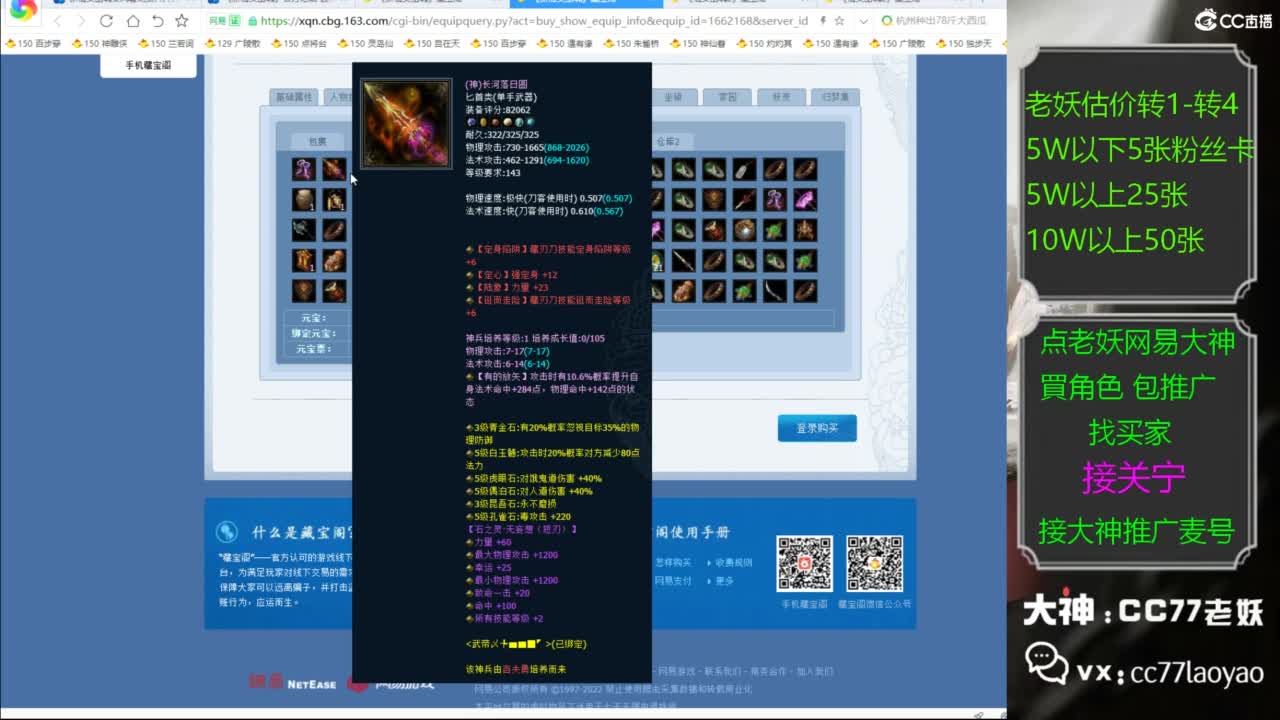The width and height of the screenshot is (1280, 720).
Task: Open the 150 神雕侠 bookmark
Action: [x=99, y=44]
